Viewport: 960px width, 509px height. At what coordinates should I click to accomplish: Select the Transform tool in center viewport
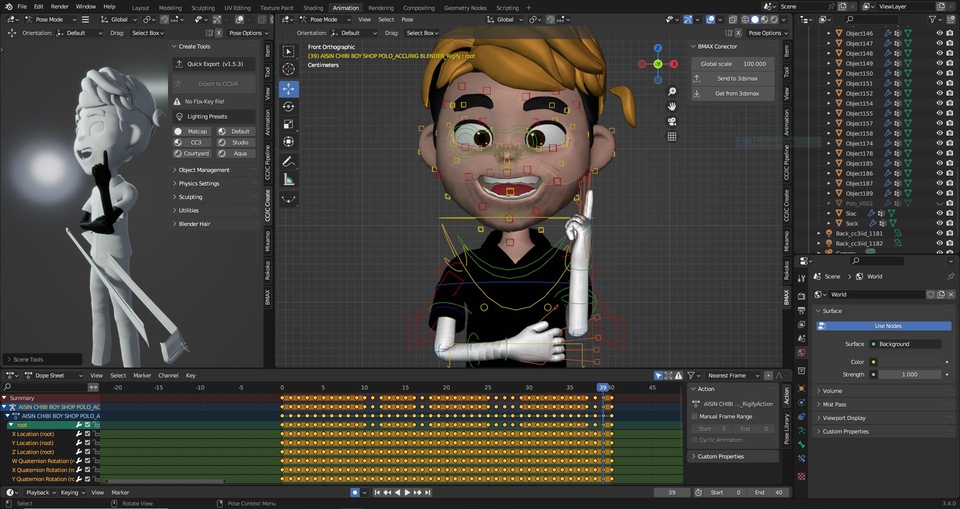[288, 141]
